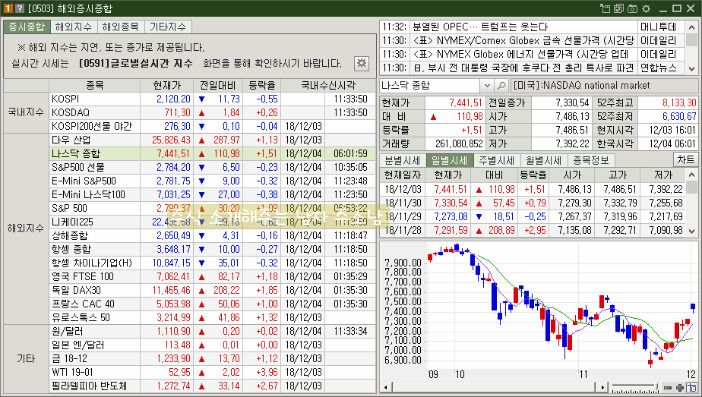Click the checklist icon in title bar
Image resolution: width=702 pixels, height=397 pixels.
pyautogui.click(x=619, y=8)
